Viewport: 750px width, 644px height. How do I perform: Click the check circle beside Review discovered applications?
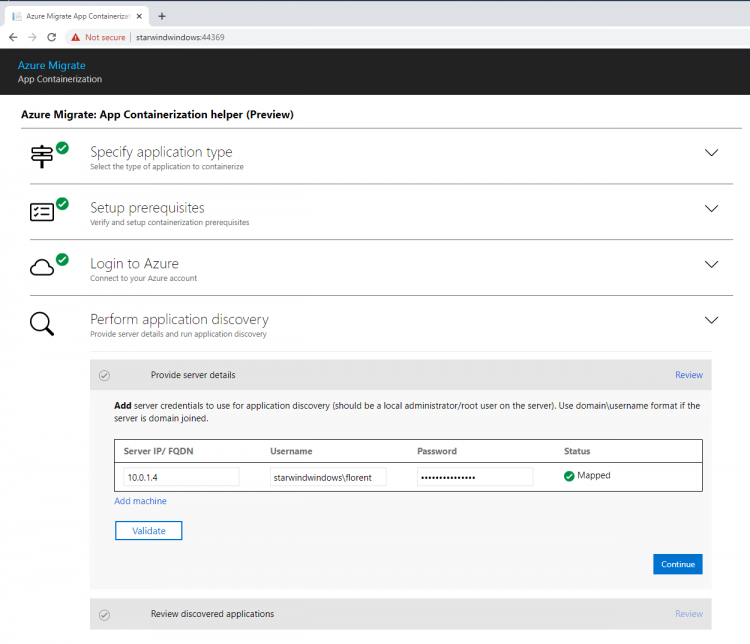[x=104, y=615]
